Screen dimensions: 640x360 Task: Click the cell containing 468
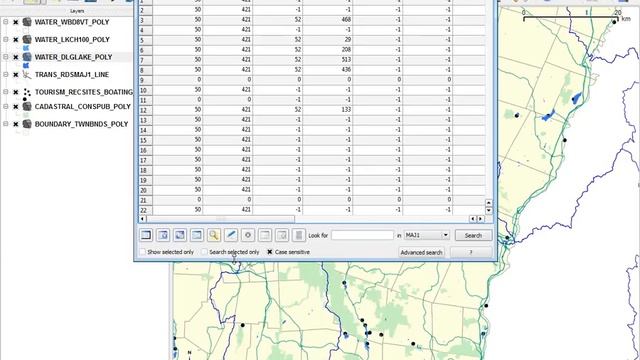pos(327,20)
